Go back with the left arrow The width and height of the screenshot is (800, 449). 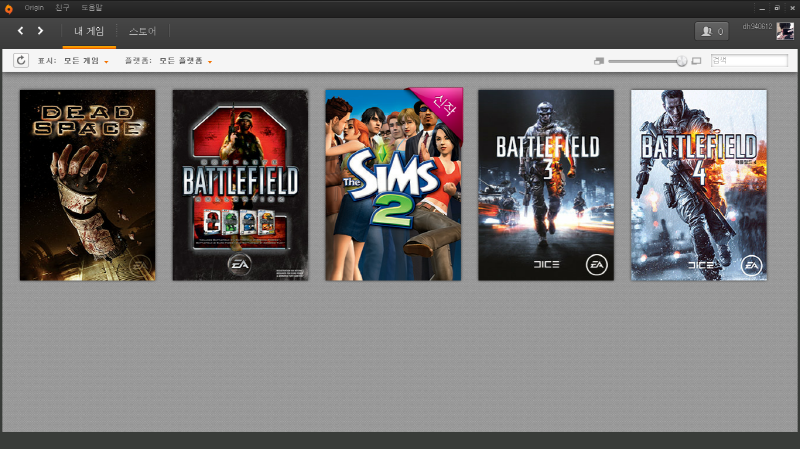(21, 31)
